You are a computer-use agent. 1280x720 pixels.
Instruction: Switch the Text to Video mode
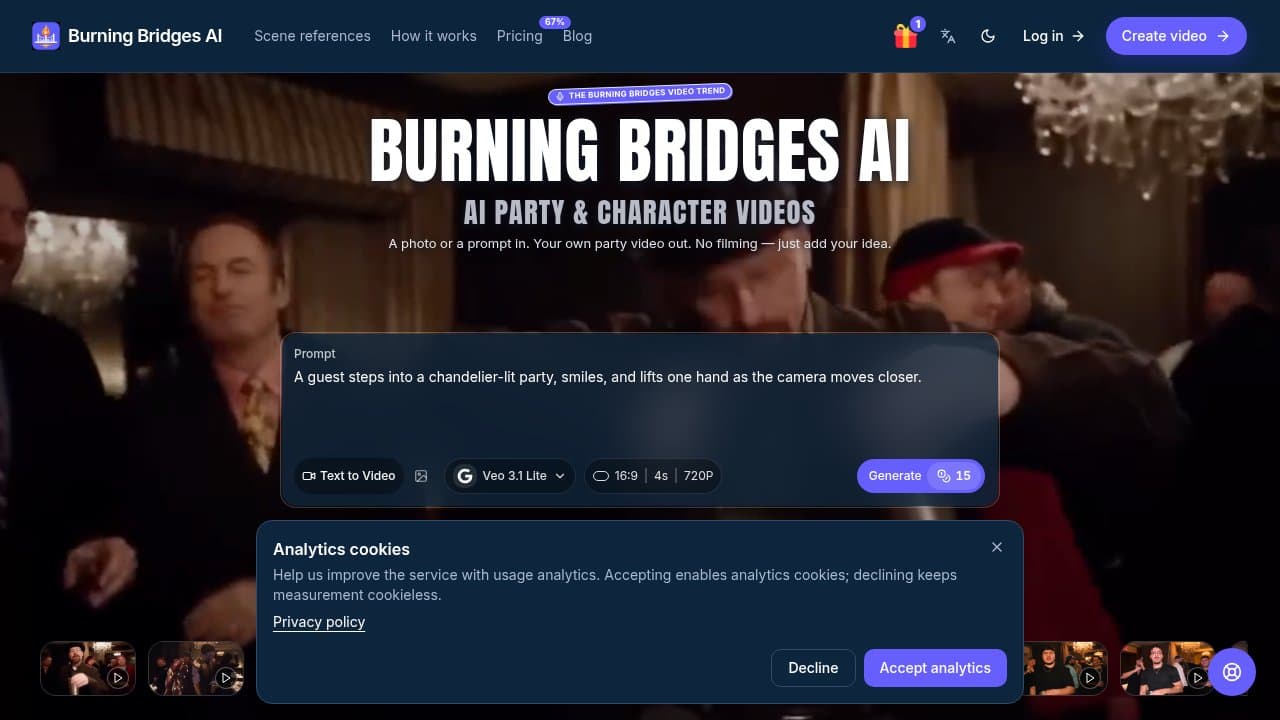349,476
